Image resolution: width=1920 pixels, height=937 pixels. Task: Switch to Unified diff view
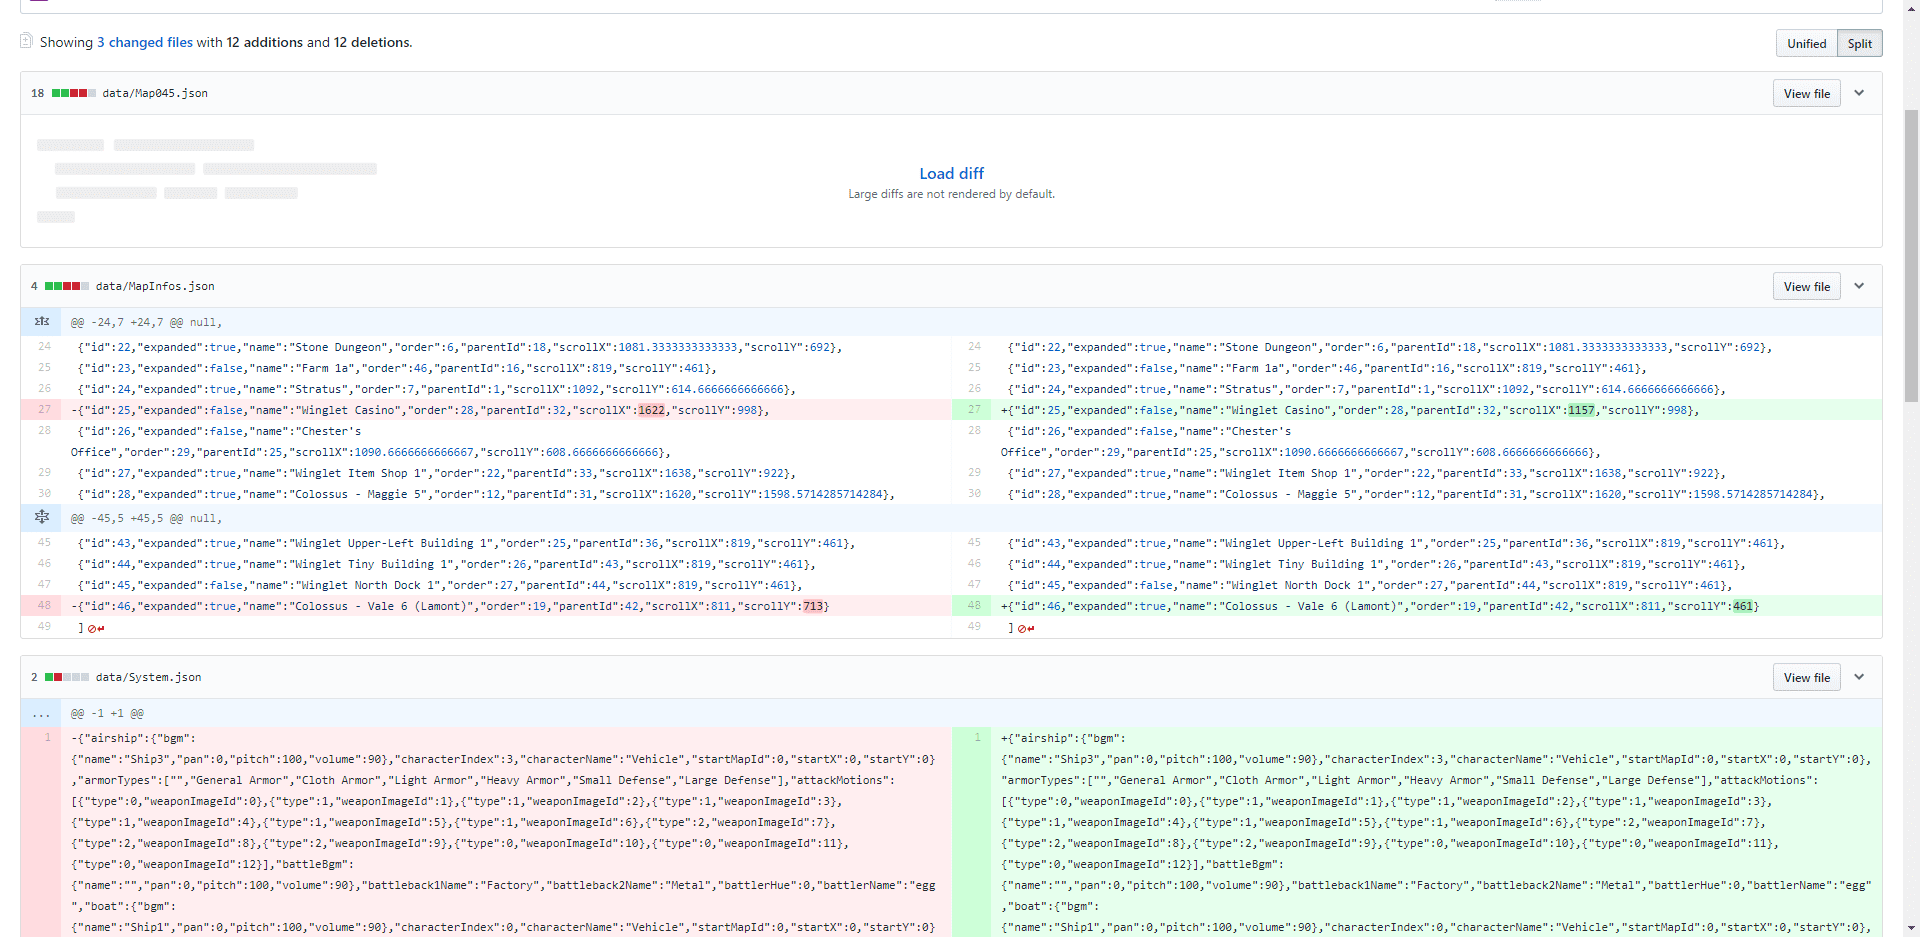[1806, 43]
